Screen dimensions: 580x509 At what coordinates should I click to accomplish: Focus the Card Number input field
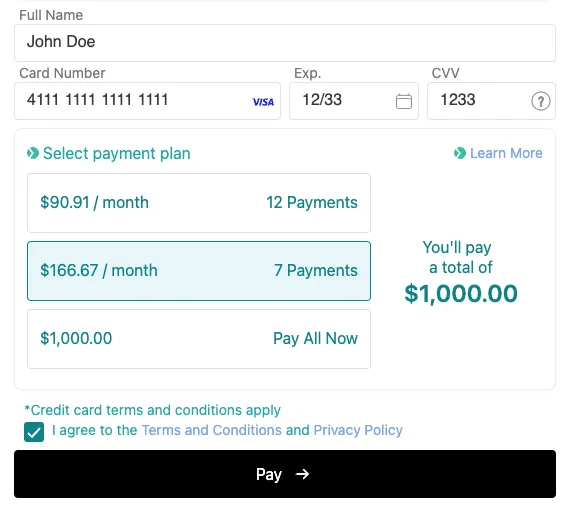[147, 101]
